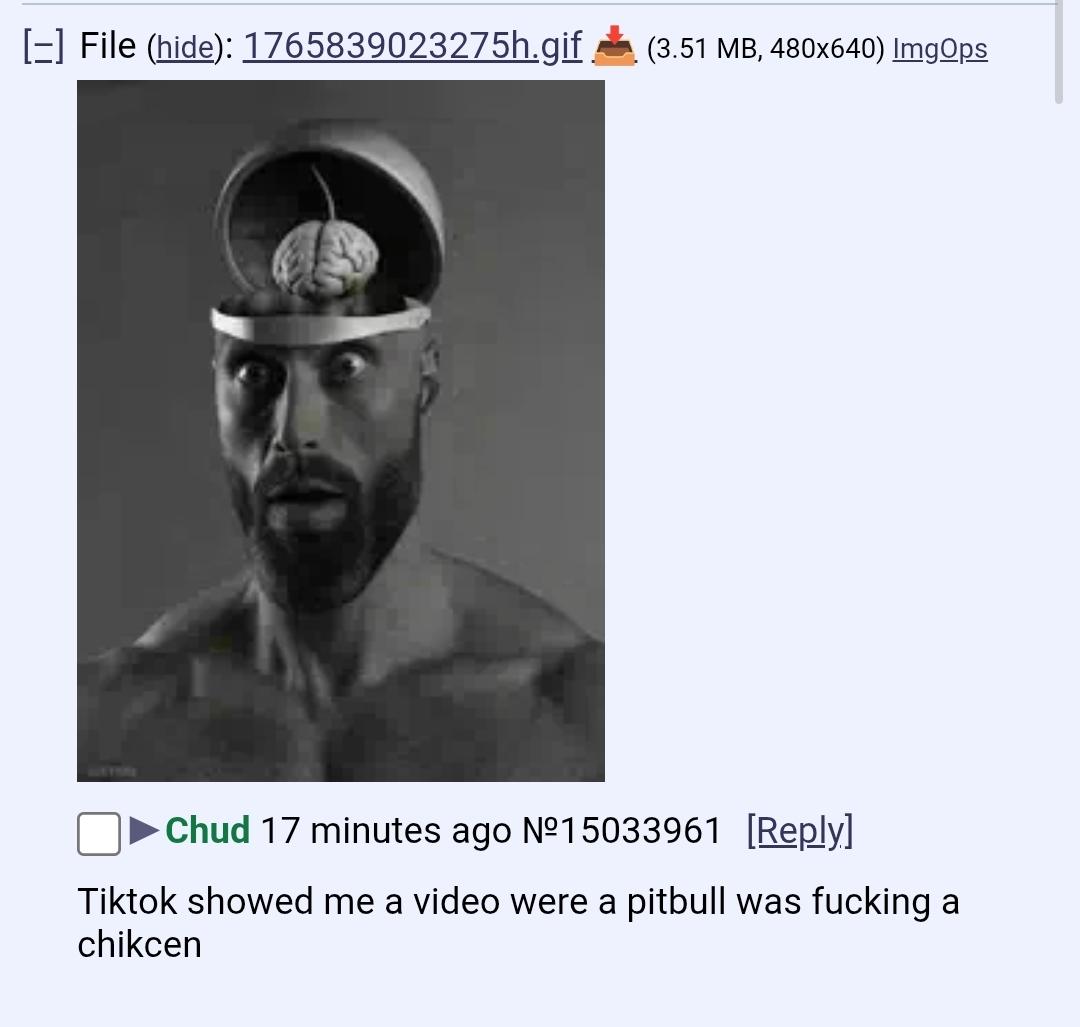Click the "File" label at top
Viewport: 1080px width, 1027px height.
coord(108,46)
